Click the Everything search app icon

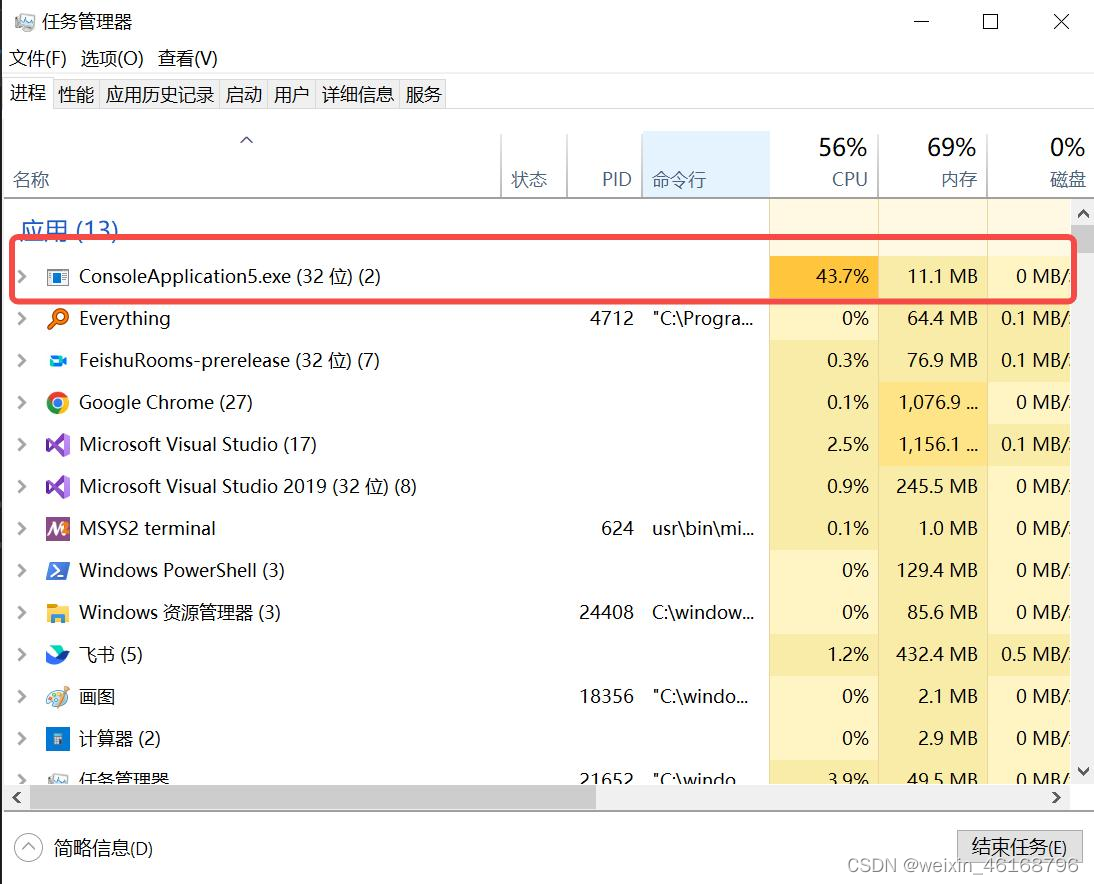[x=57, y=319]
